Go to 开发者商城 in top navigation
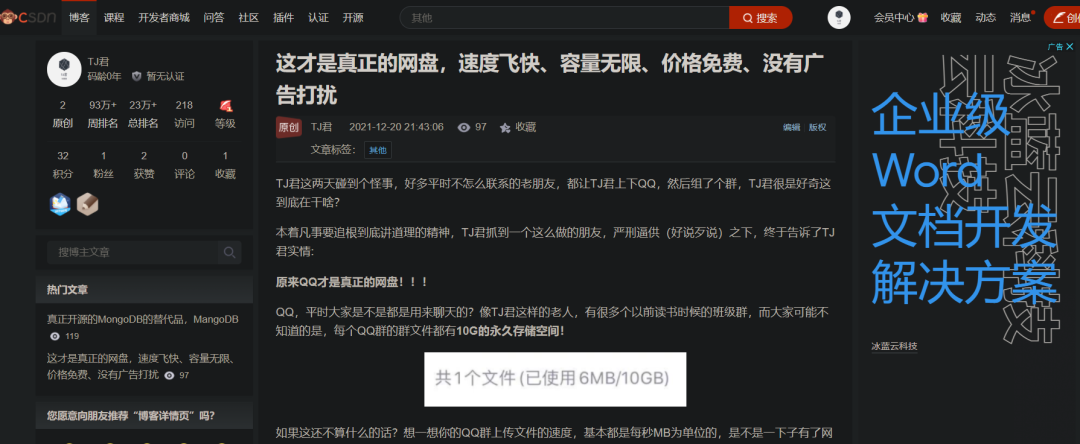 164,18
